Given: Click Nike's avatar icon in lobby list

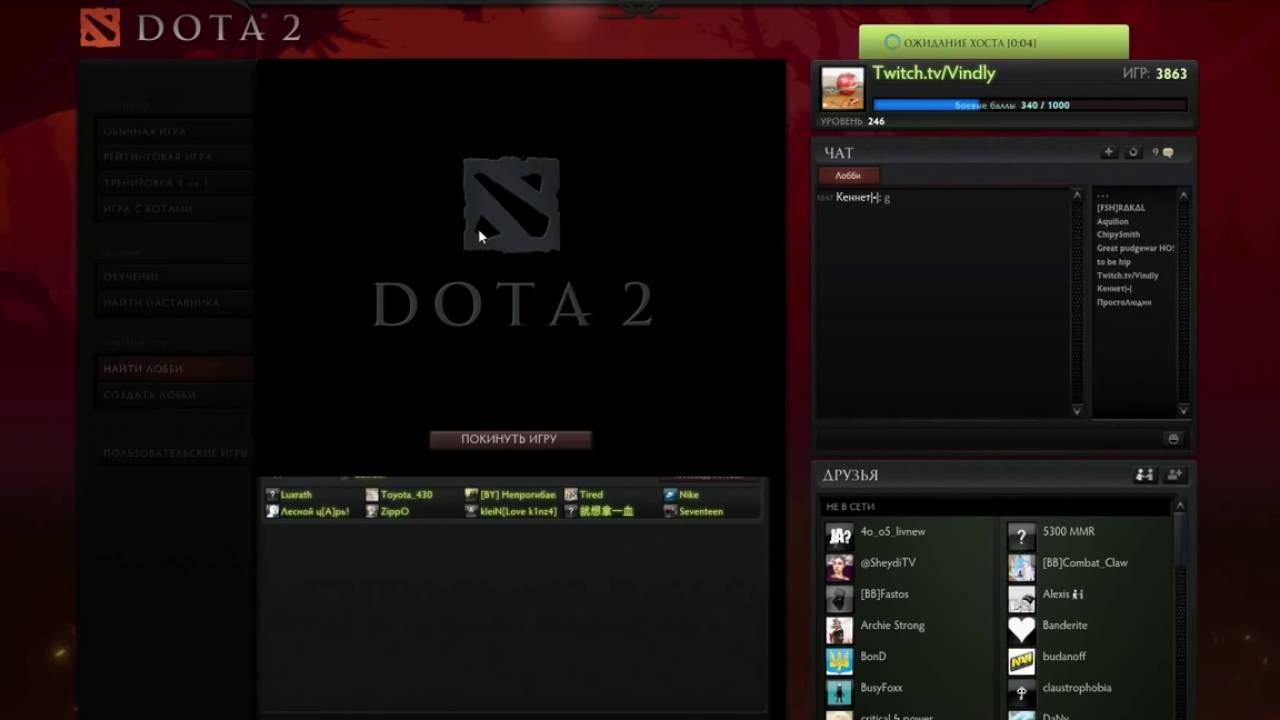Looking at the screenshot, I should [x=670, y=495].
